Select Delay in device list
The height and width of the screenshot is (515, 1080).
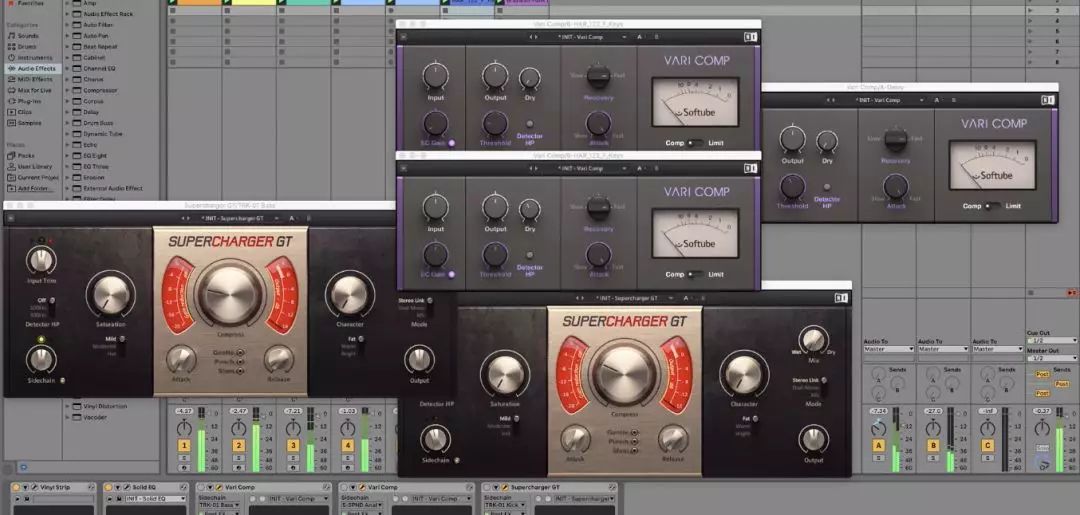coord(92,112)
